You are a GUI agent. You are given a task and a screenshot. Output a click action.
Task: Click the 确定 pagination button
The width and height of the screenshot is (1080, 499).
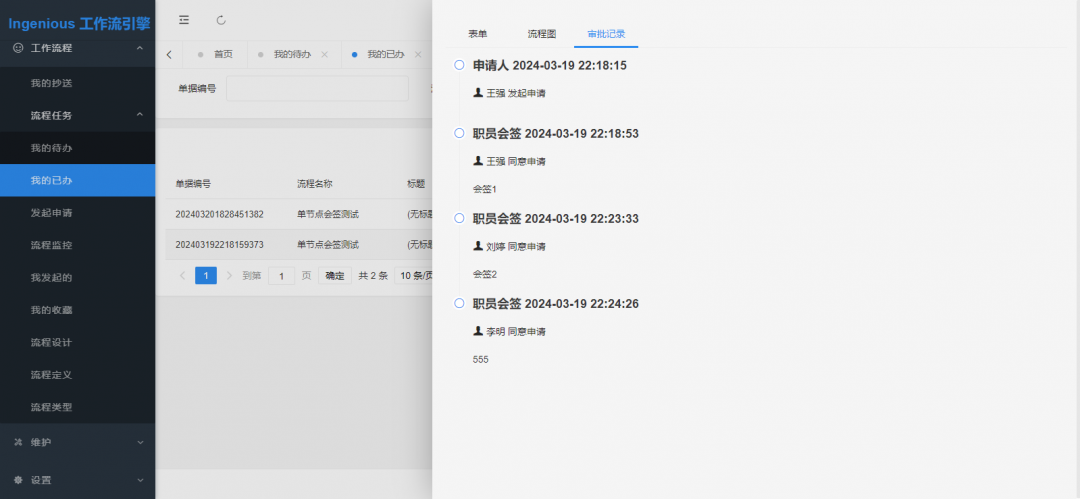[335, 276]
